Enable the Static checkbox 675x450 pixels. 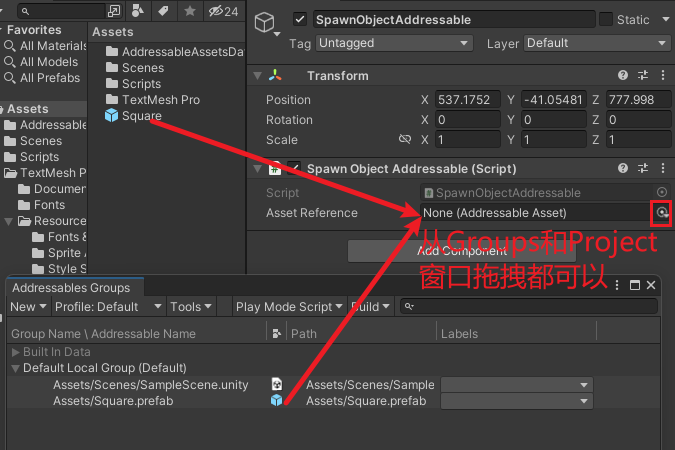(x=606, y=20)
